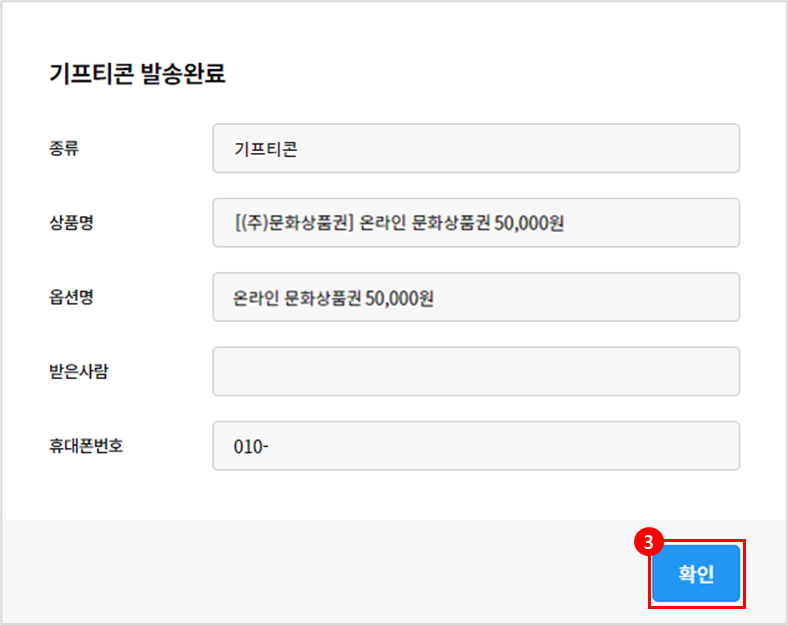Viewport: 788px width, 625px height.
Task: Click the 휴대폰번호 label
Action: (86, 446)
